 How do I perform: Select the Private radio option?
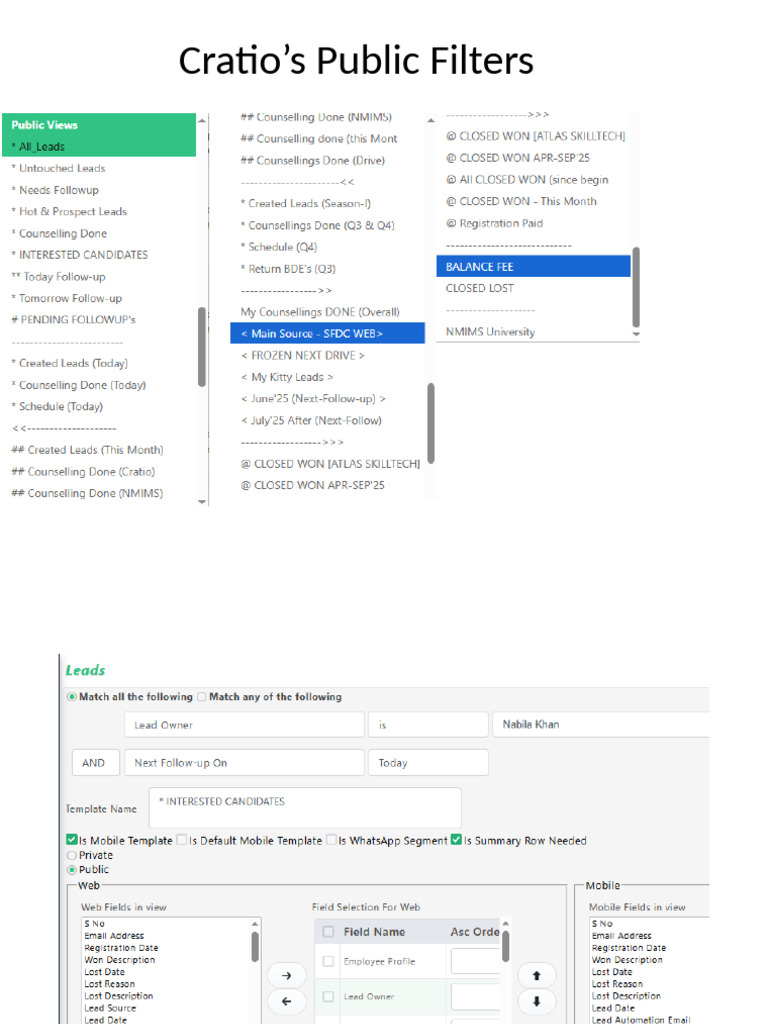tap(72, 855)
